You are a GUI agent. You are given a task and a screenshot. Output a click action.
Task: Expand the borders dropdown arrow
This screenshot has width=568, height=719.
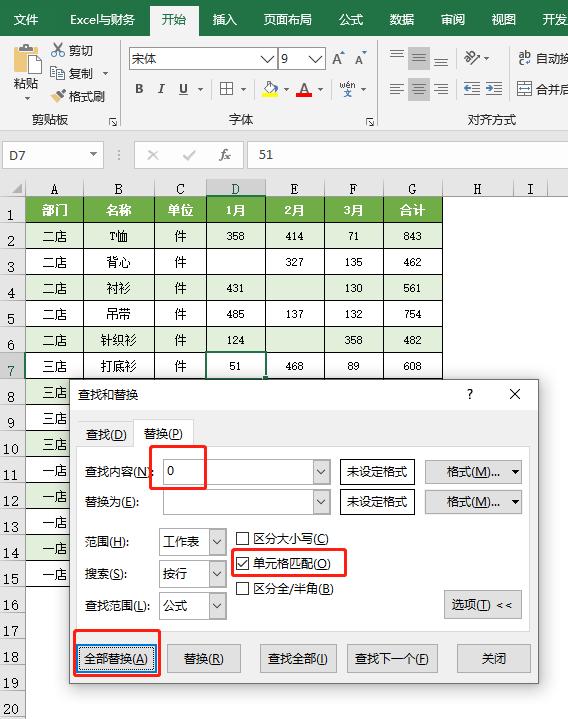pyautogui.click(x=243, y=89)
